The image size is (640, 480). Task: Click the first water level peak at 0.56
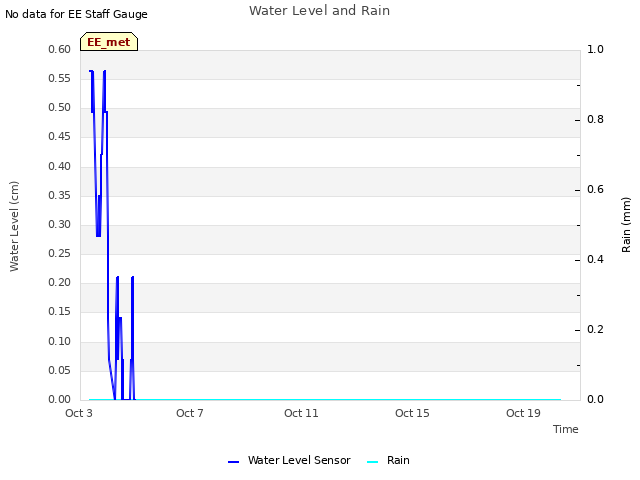pos(91,71)
